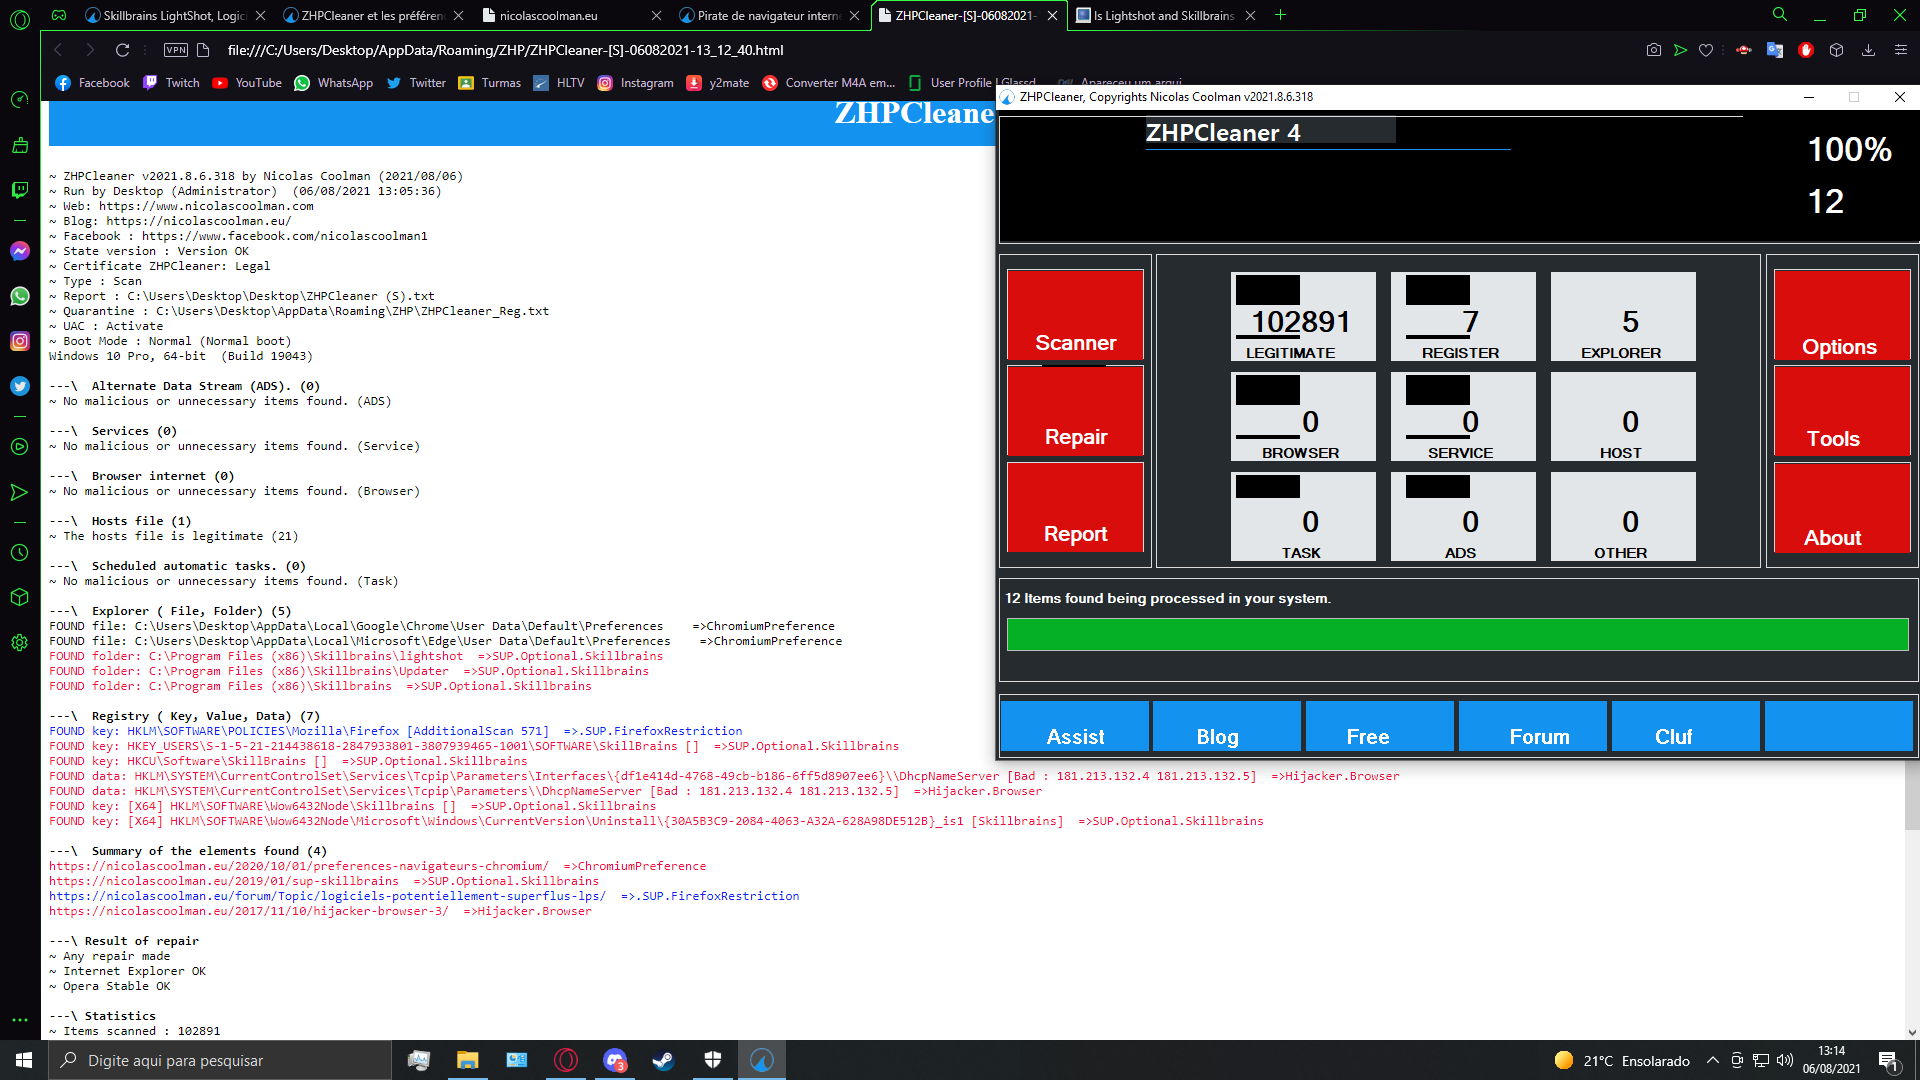Open History clock icon in sidebar

pos(19,553)
